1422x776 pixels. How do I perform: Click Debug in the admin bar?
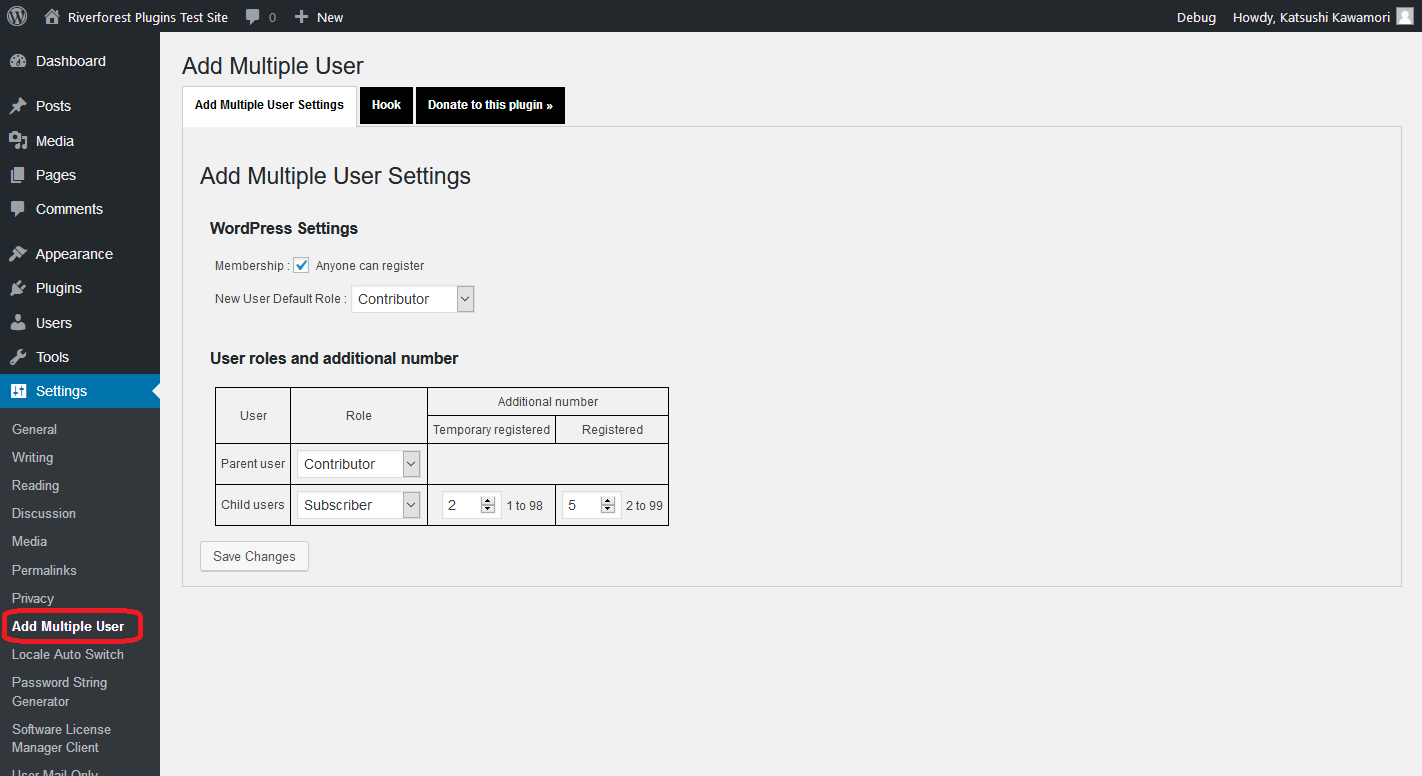(1196, 17)
